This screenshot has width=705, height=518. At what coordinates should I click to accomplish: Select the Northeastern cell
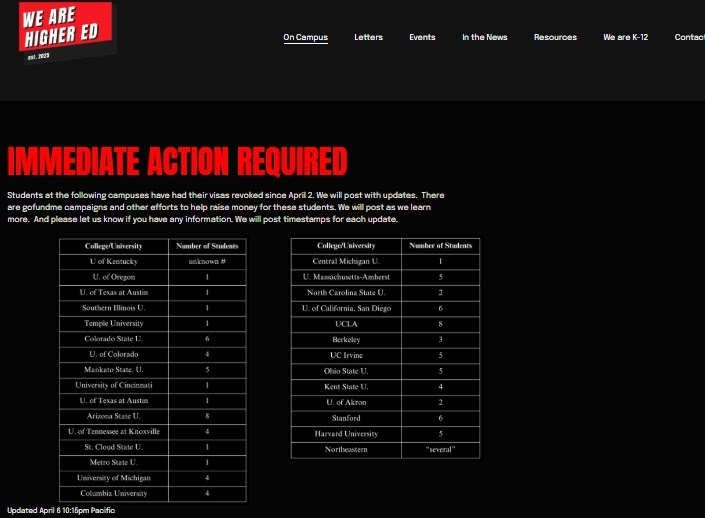(346, 450)
